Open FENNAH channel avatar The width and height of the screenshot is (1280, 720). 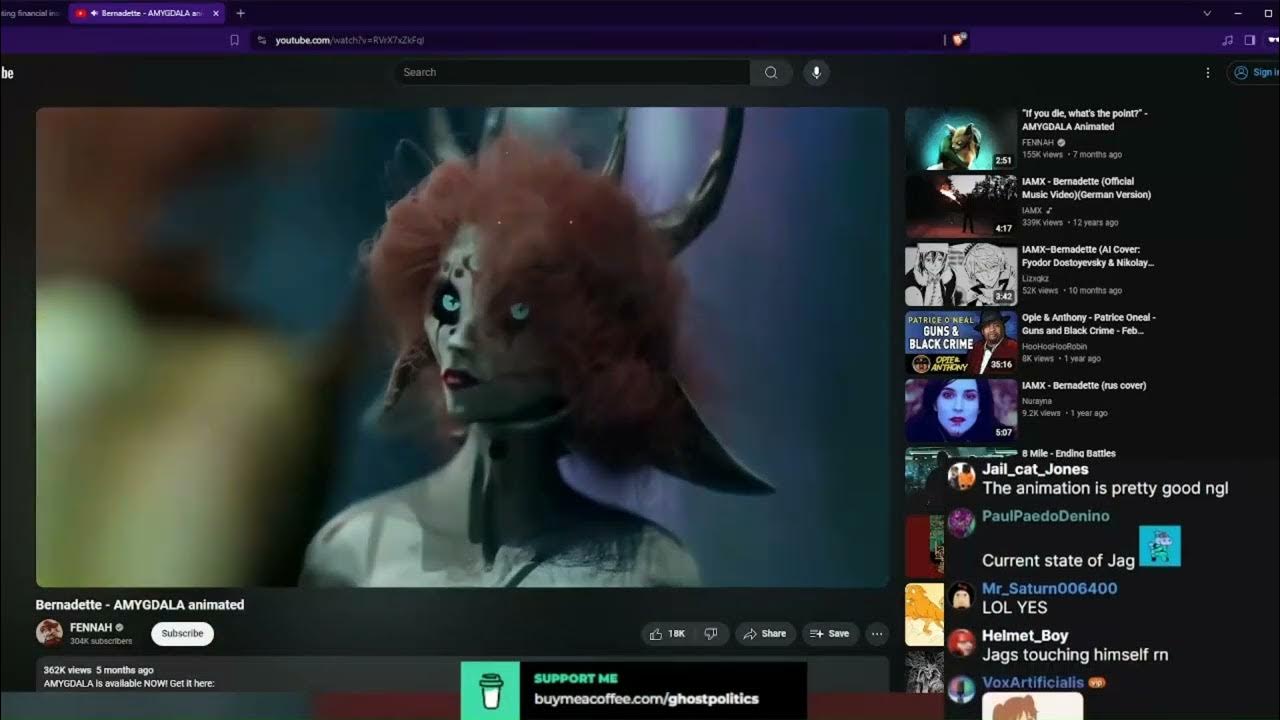[x=49, y=632]
